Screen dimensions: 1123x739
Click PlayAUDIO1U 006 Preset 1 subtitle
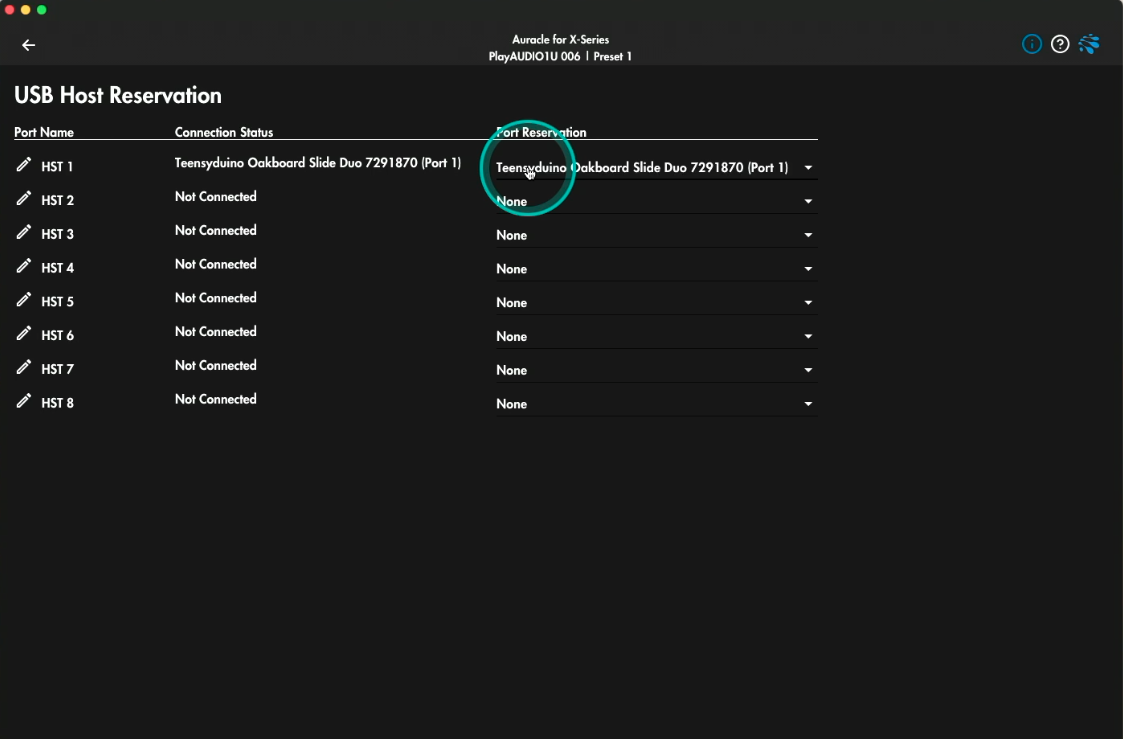pos(560,57)
